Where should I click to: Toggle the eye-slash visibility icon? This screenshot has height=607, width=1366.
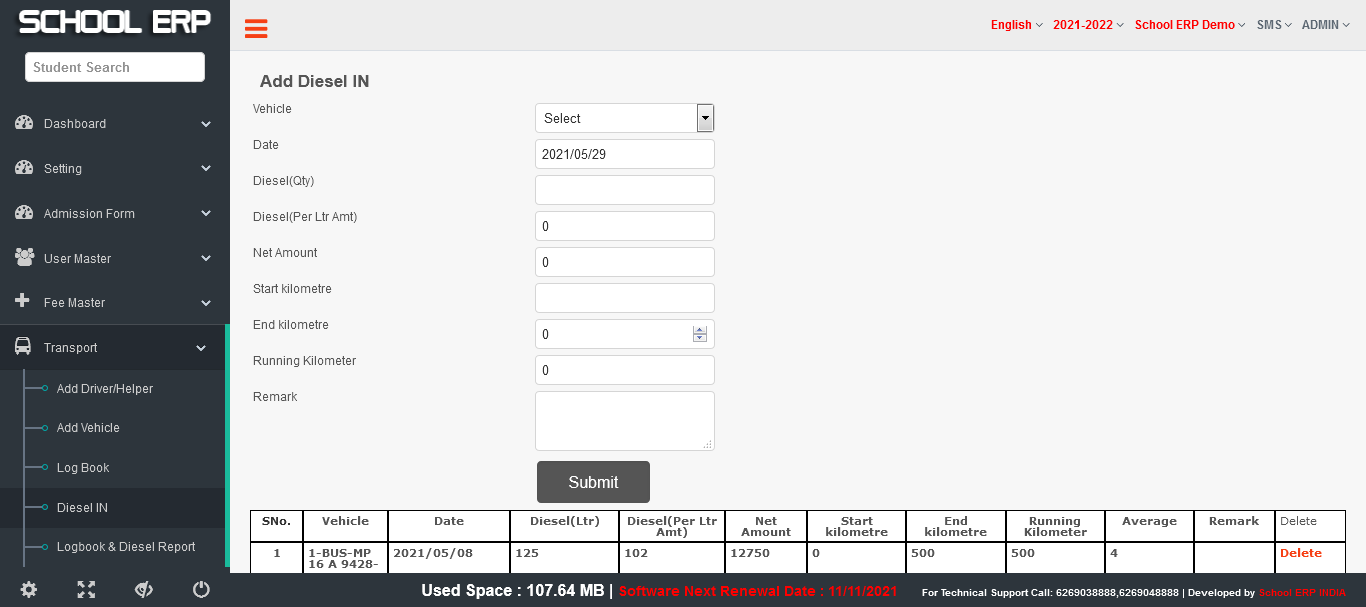coord(143,590)
